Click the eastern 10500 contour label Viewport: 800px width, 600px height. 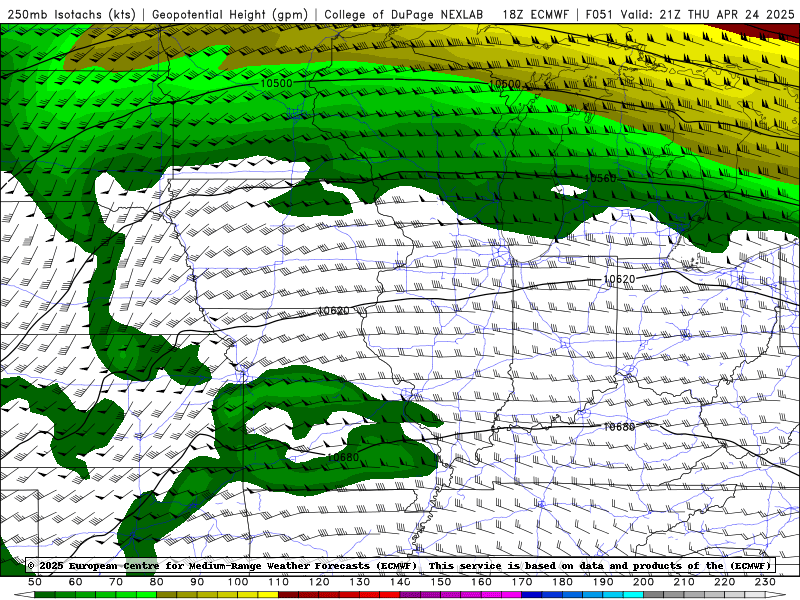[505, 84]
